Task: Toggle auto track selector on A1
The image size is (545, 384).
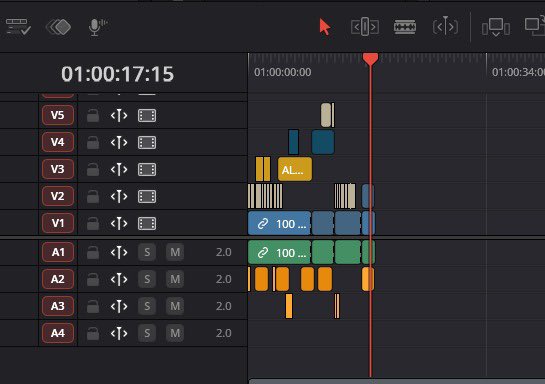Action: [x=119, y=252]
